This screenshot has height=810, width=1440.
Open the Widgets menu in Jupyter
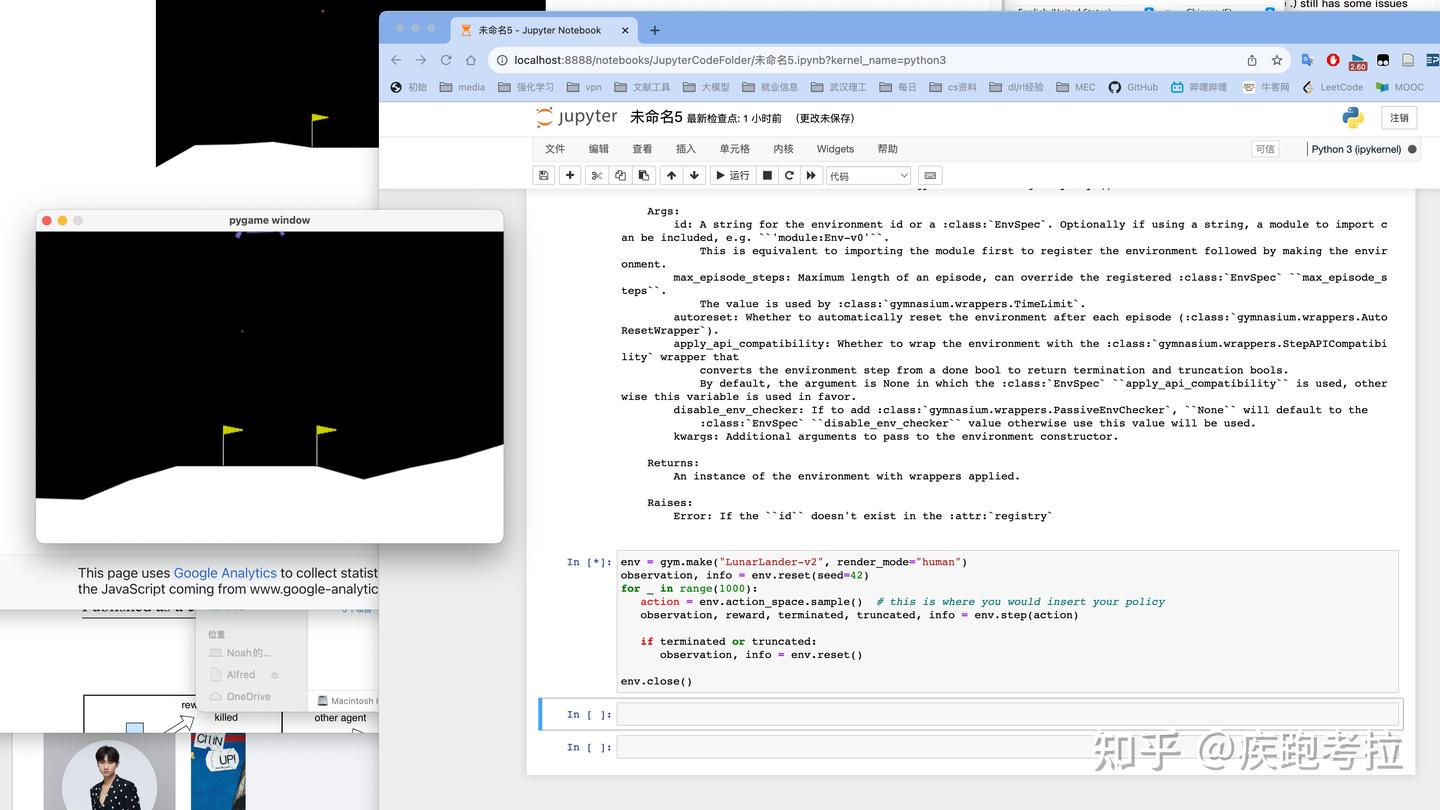coord(835,149)
